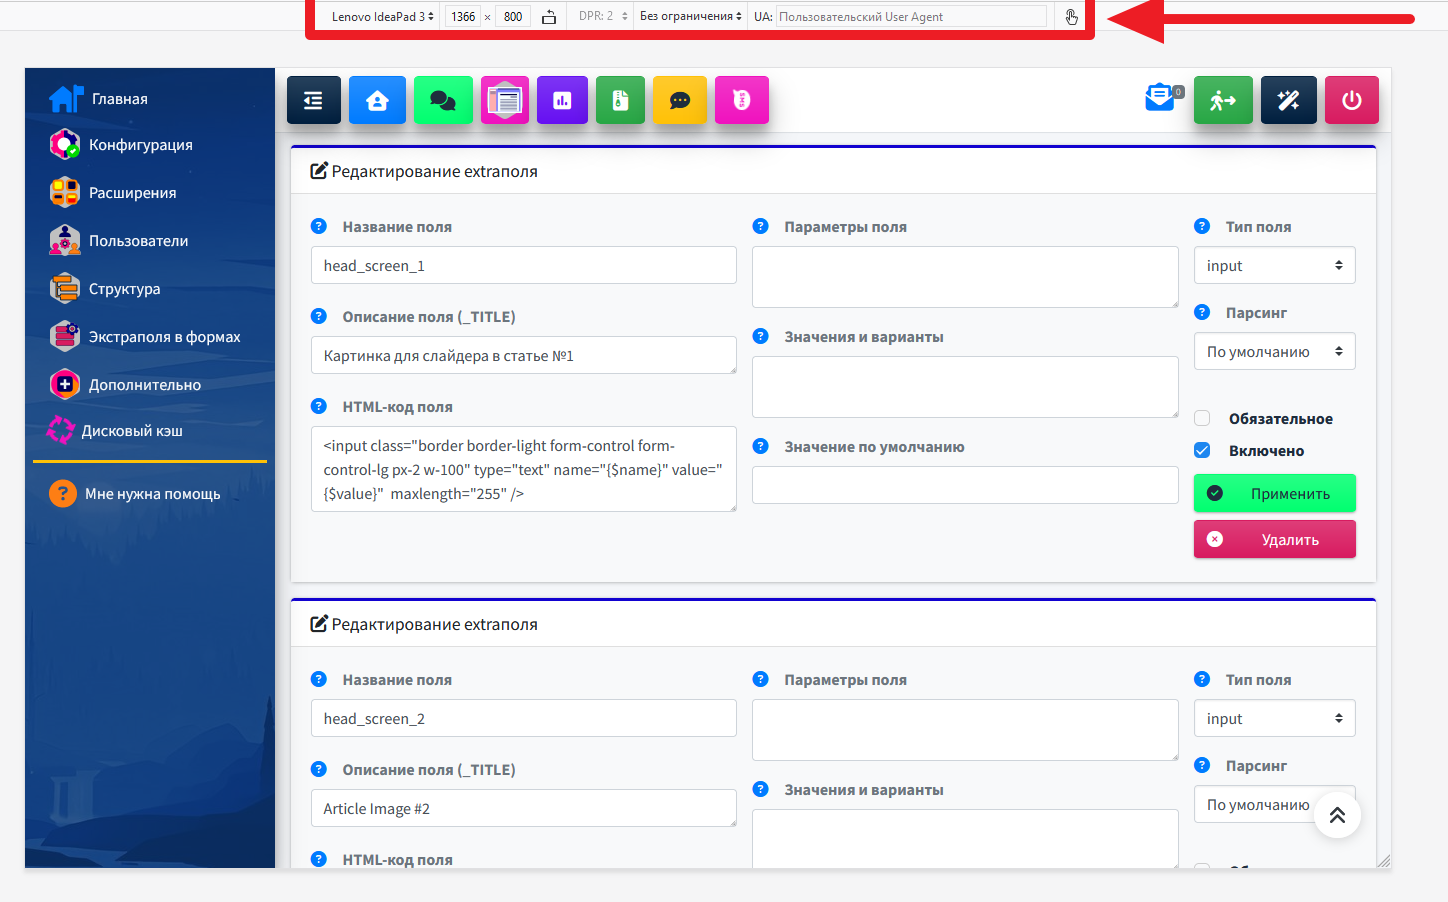Click the red Удалить button
This screenshot has width=1448, height=902.
tap(1274, 539)
